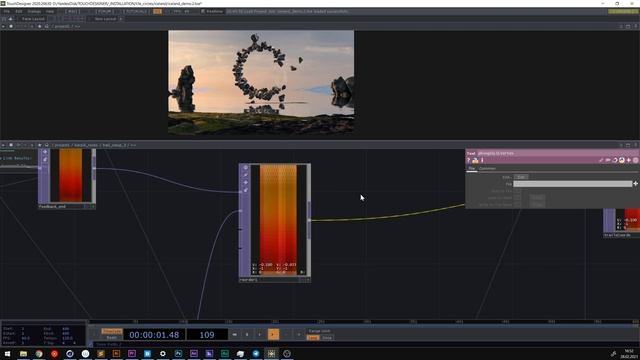Open the File menu
This screenshot has width=640, height=360.
(x=7, y=11)
